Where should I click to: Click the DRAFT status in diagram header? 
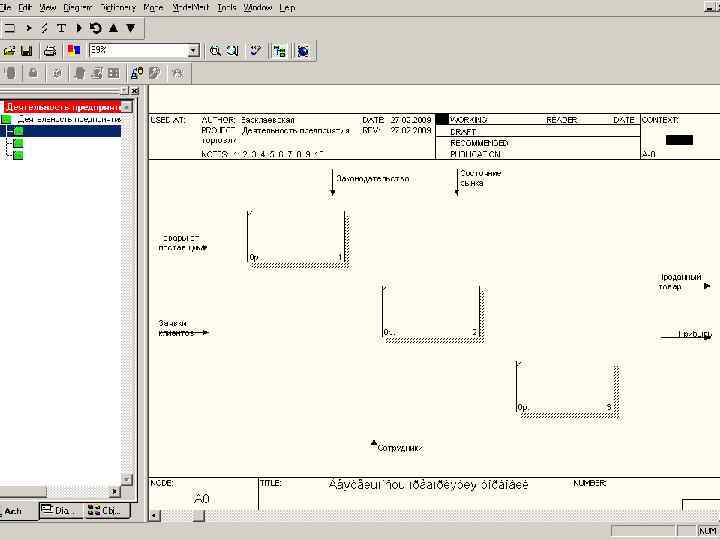[x=463, y=132]
